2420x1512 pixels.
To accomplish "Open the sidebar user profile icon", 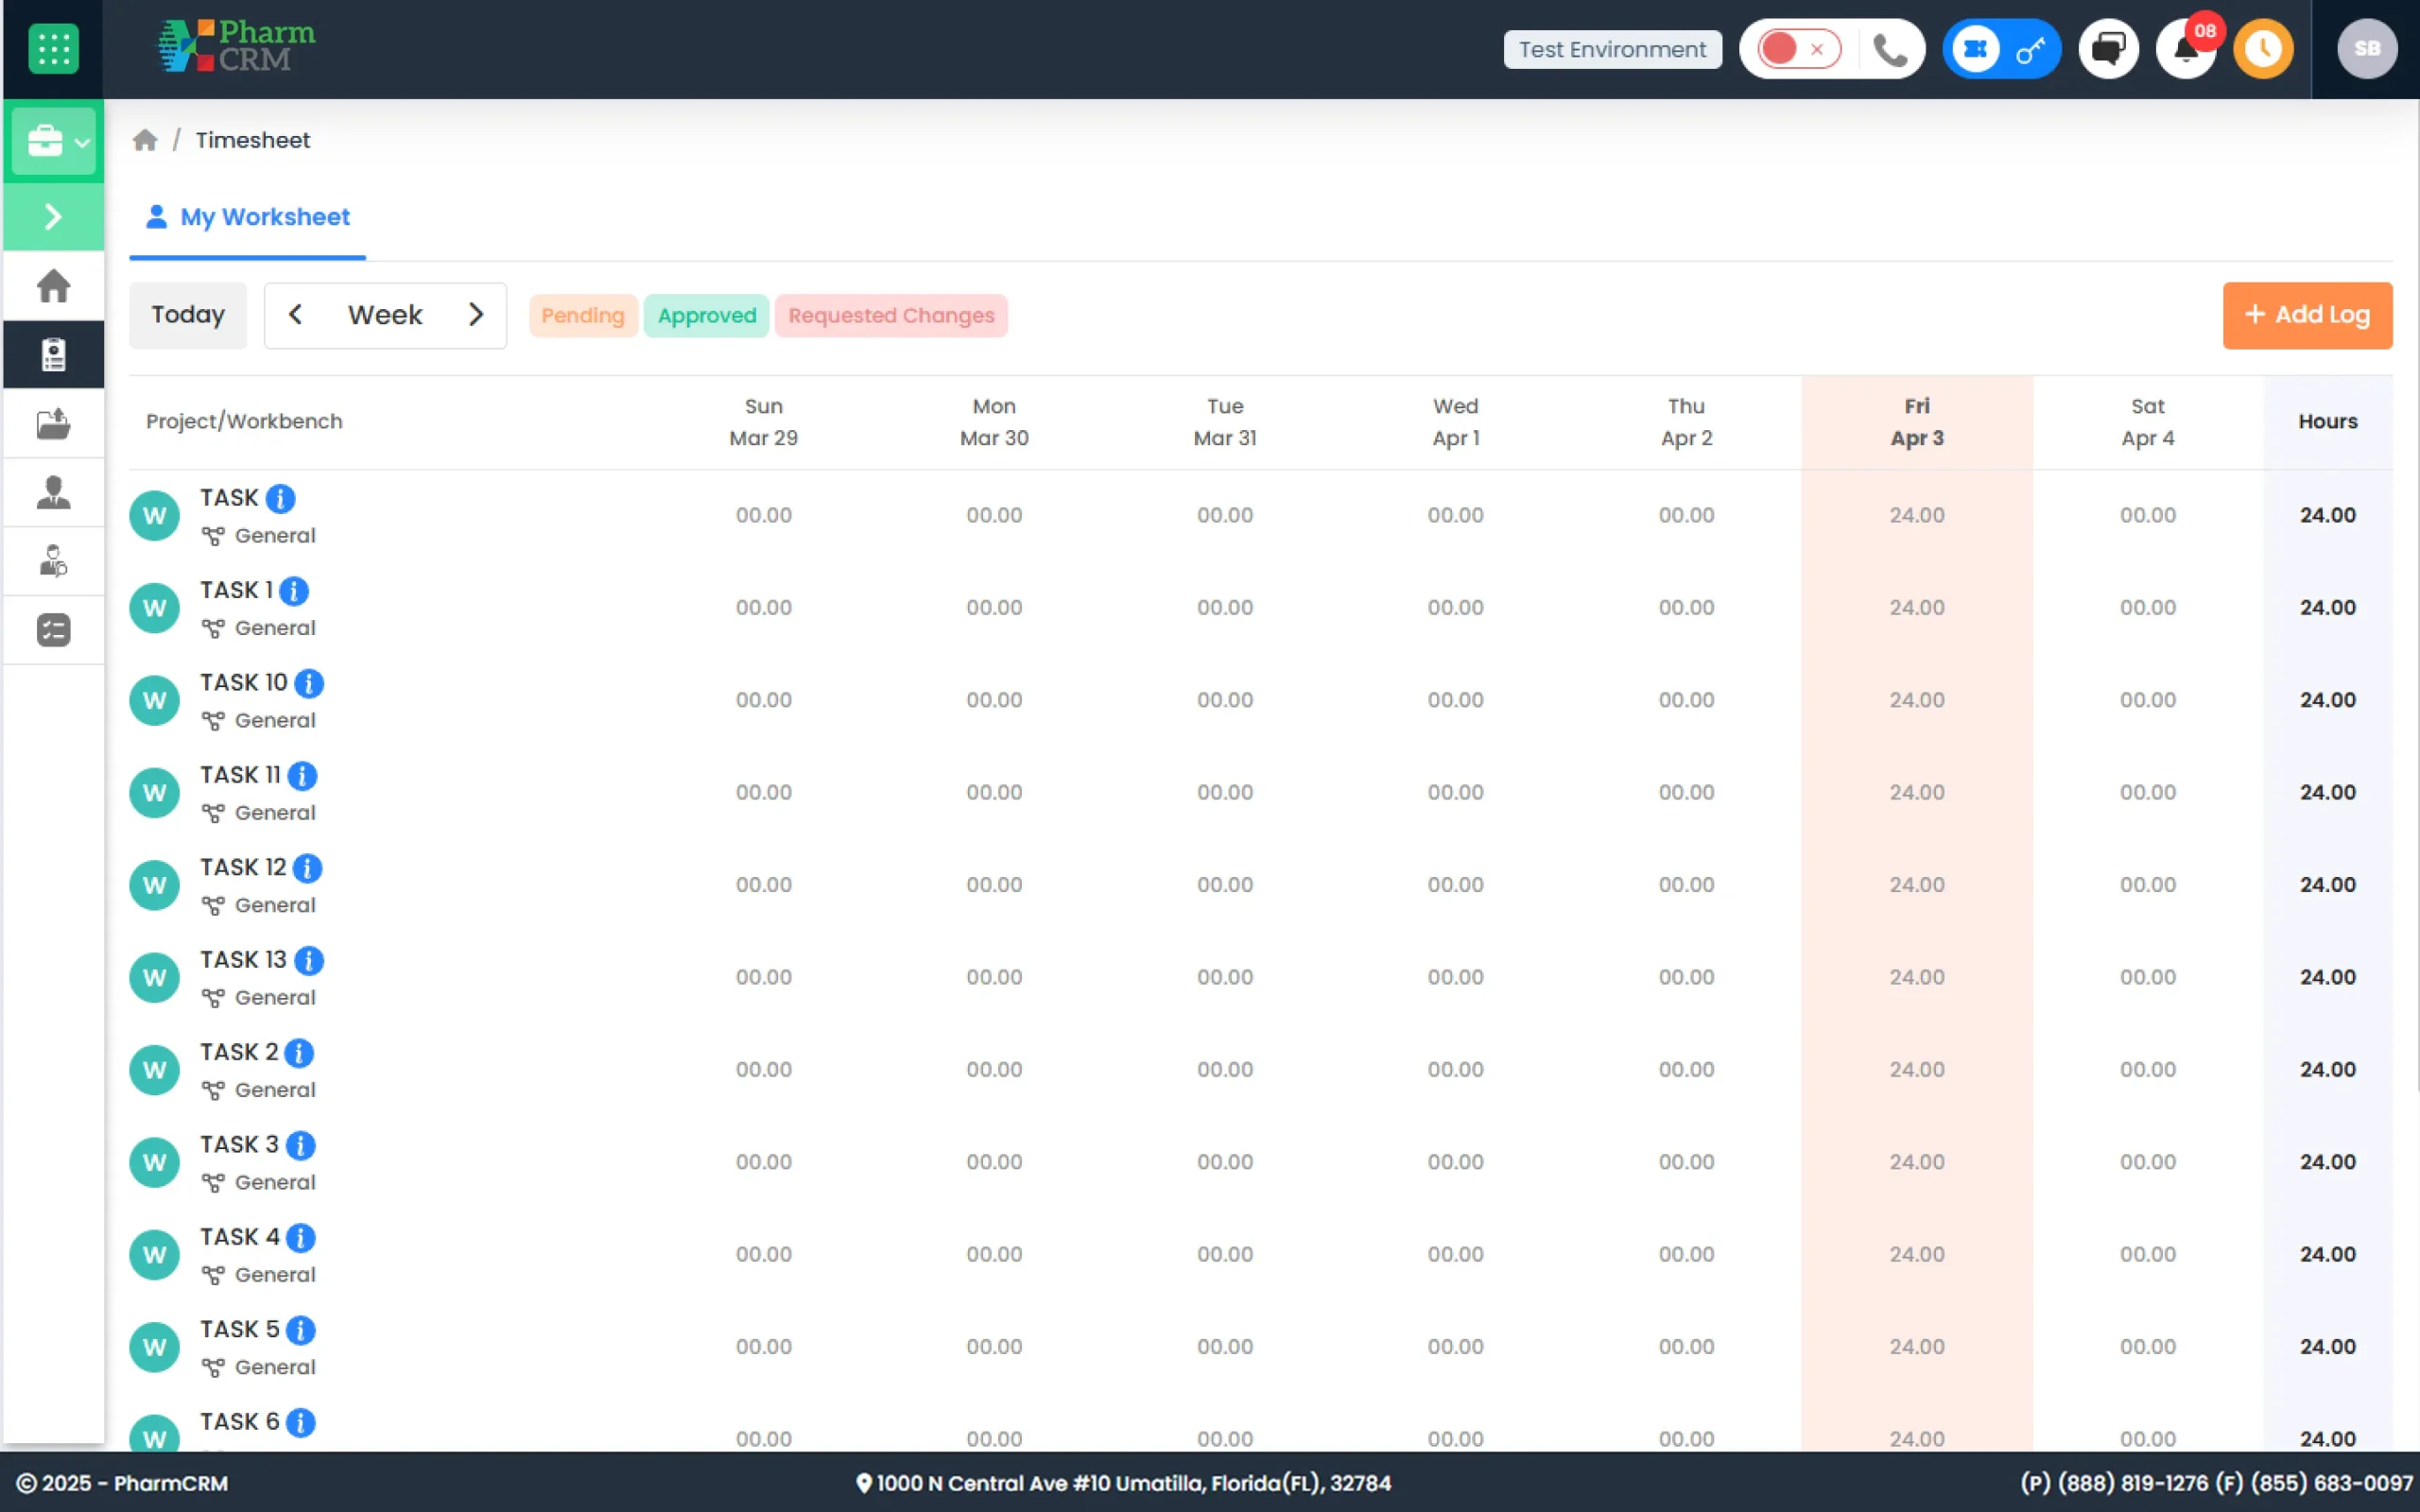I will 53,492.
